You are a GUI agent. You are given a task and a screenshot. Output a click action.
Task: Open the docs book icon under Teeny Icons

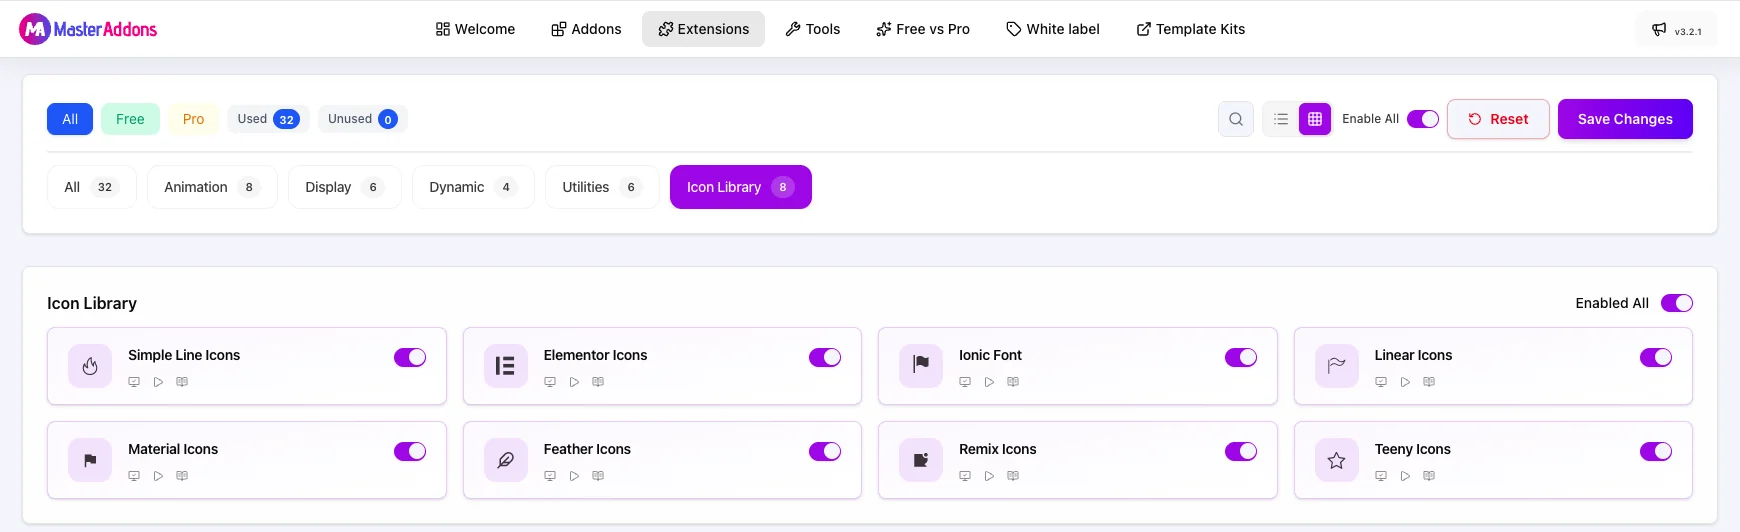click(x=1429, y=476)
